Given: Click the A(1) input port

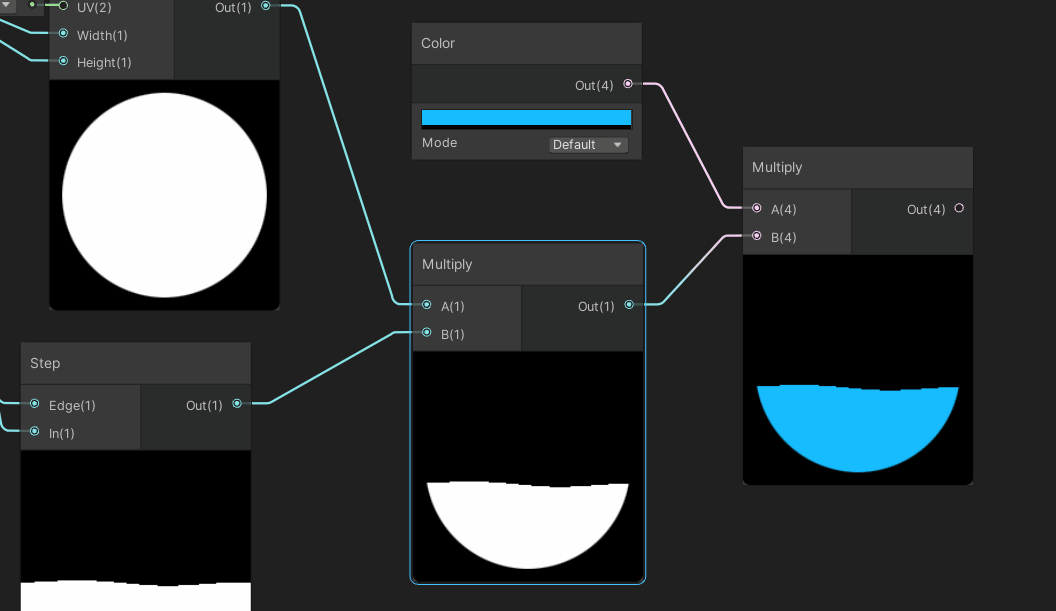Looking at the screenshot, I should pyautogui.click(x=427, y=305).
